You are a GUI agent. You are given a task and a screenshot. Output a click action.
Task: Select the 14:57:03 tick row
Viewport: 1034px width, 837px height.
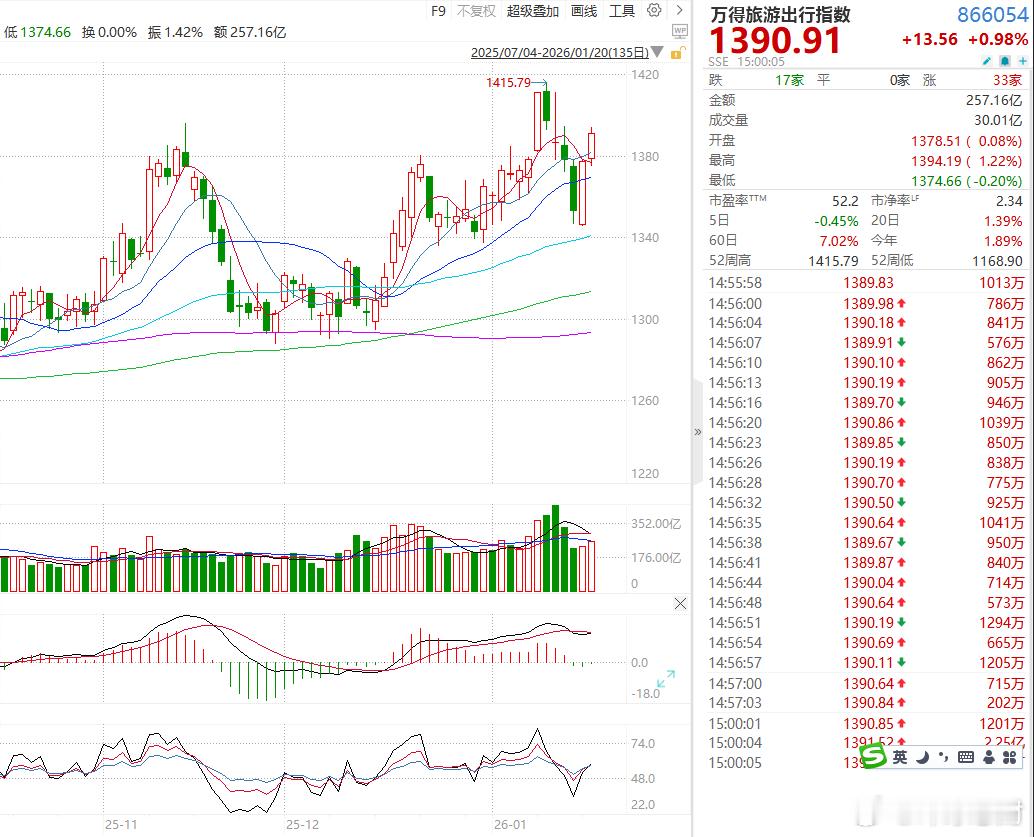tap(865, 703)
